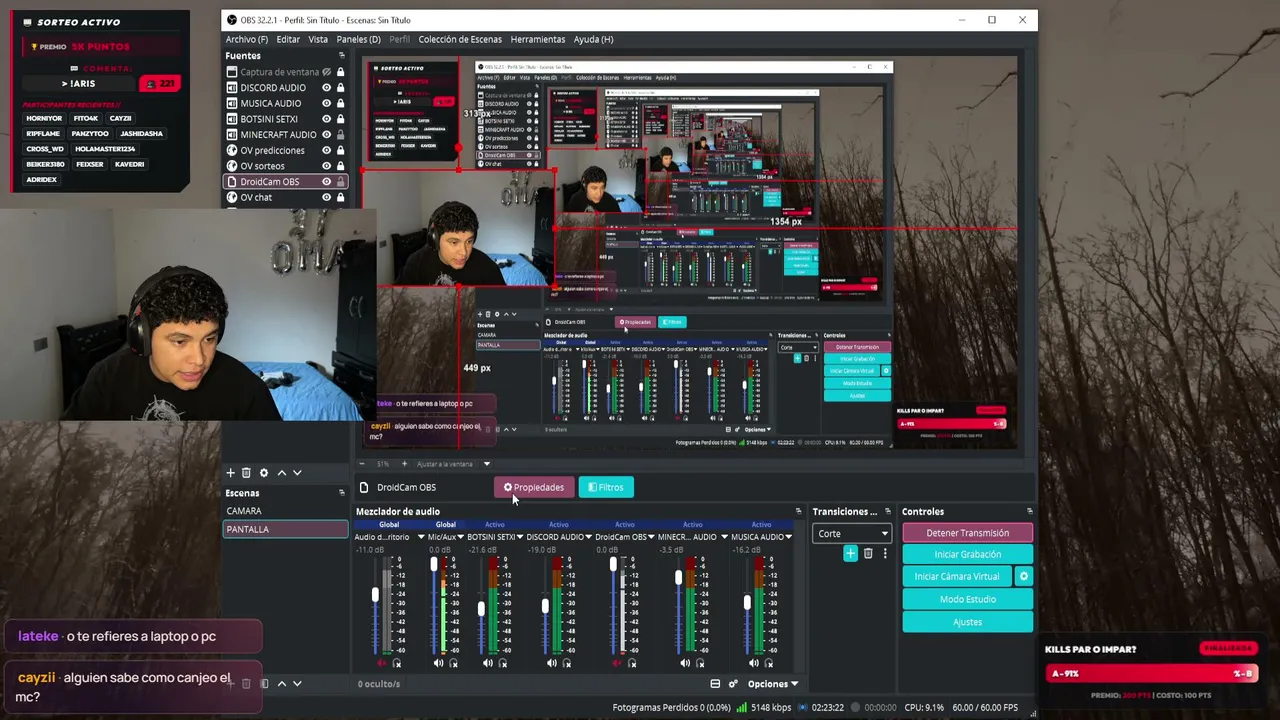The image size is (1280, 720).
Task: Expand the DISCORD AUDIO channel menu arrow
Action: (588, 537)
